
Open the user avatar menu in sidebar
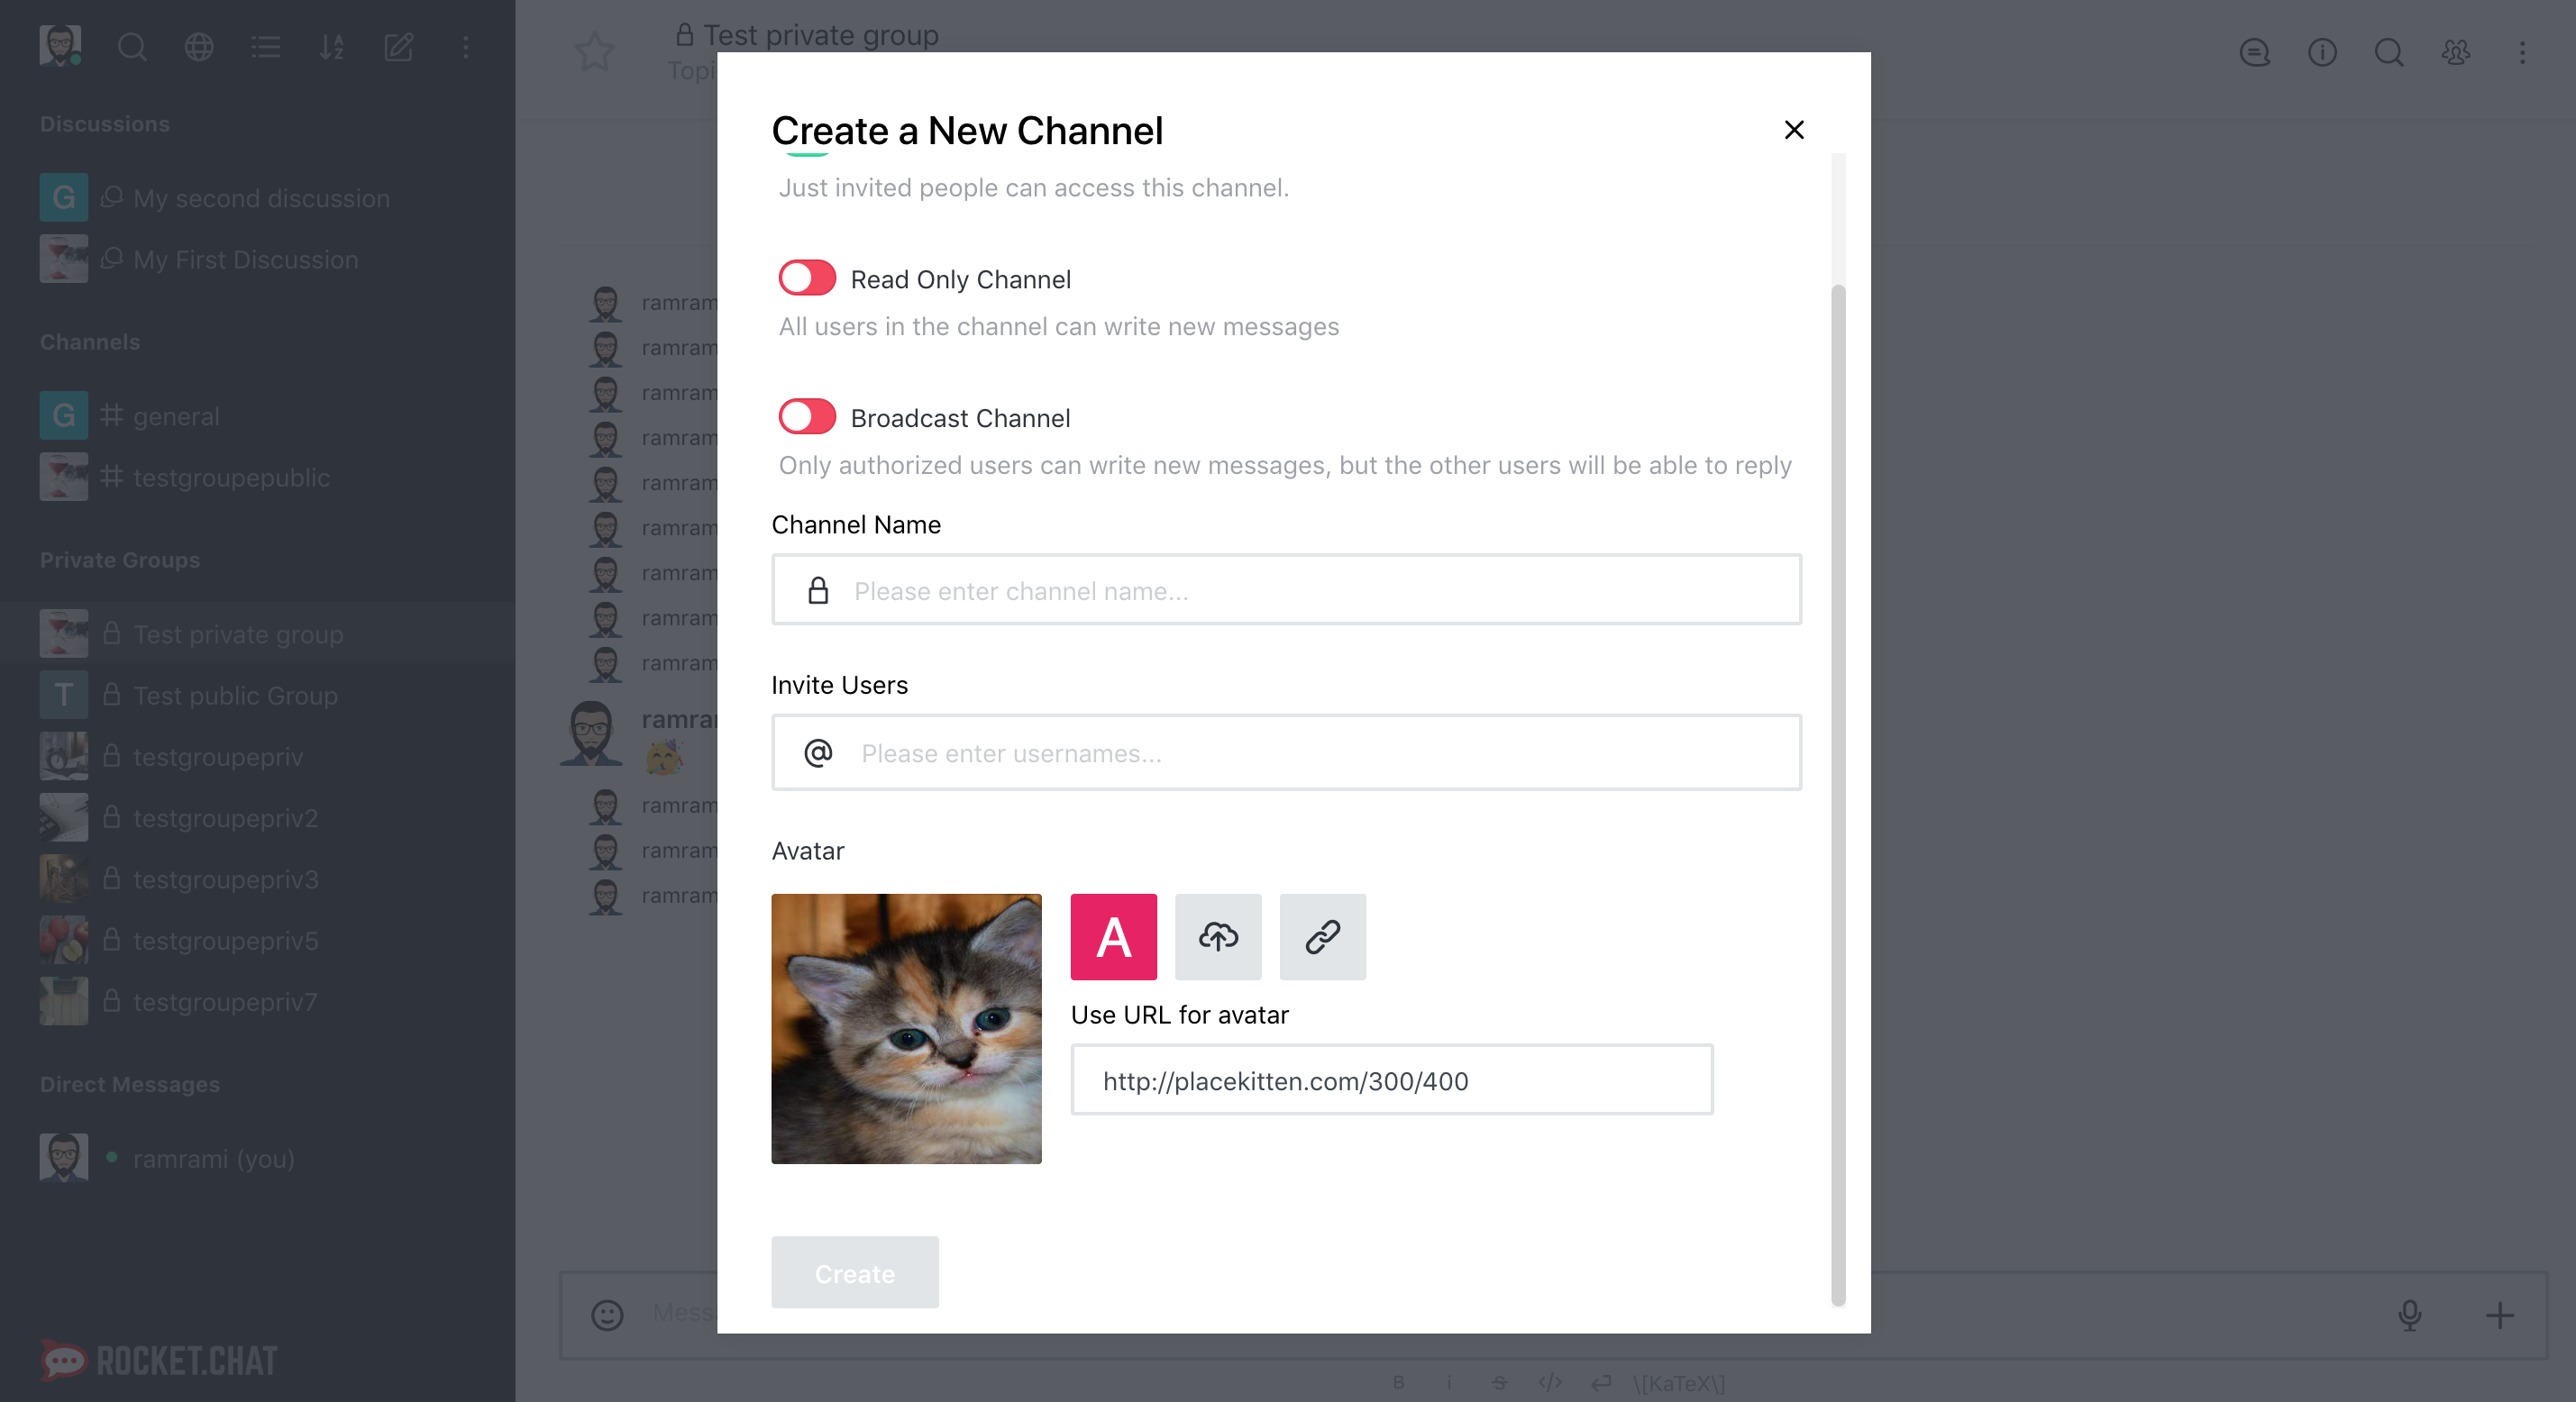pos(60,46)
